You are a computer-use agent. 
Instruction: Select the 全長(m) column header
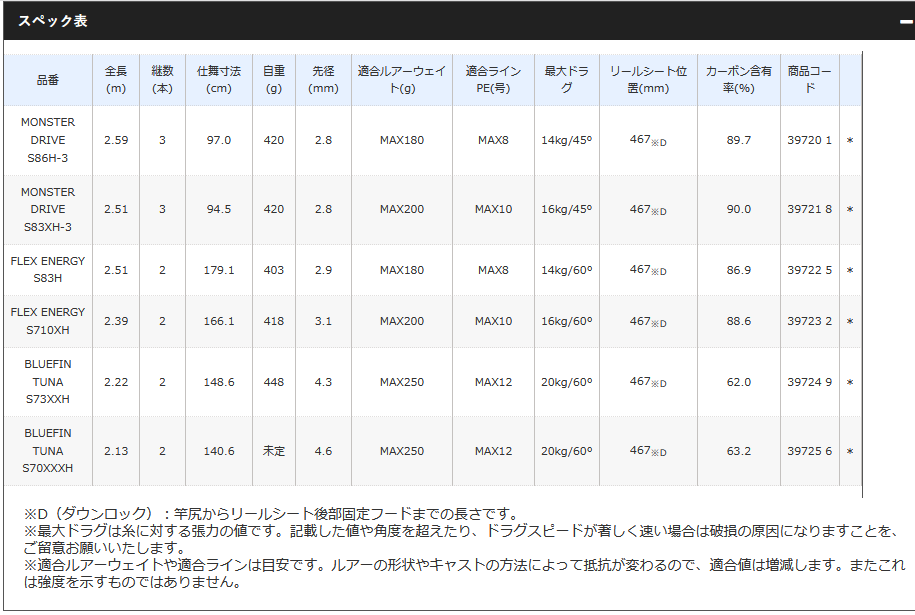tap(116, 80)
